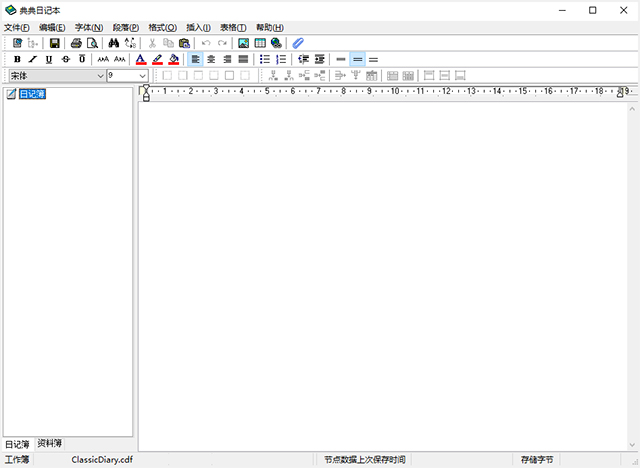Click the Save floppy disk icon
Screen dimensions: 640x468
click(54, 43)
